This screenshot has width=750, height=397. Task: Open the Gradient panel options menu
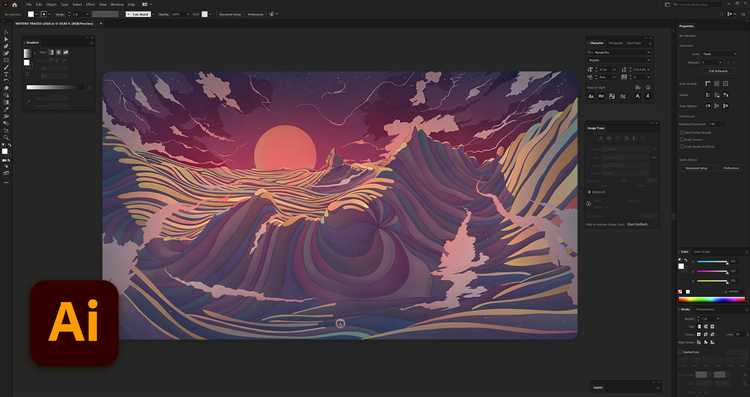pyautogui.click(x=92, y=42)
